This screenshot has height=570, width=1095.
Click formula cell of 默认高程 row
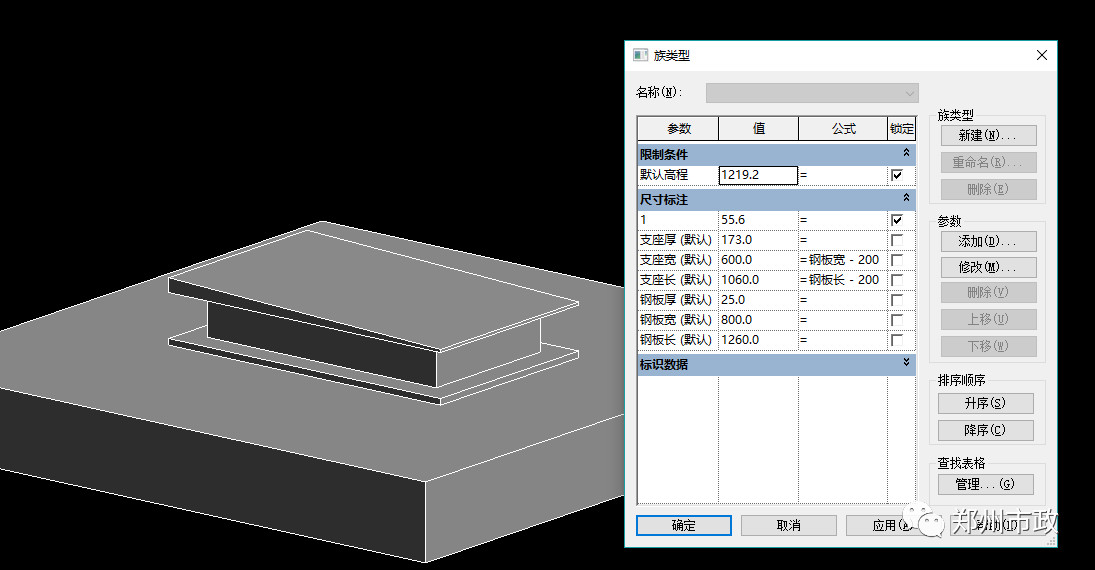(x=843, y=175)
